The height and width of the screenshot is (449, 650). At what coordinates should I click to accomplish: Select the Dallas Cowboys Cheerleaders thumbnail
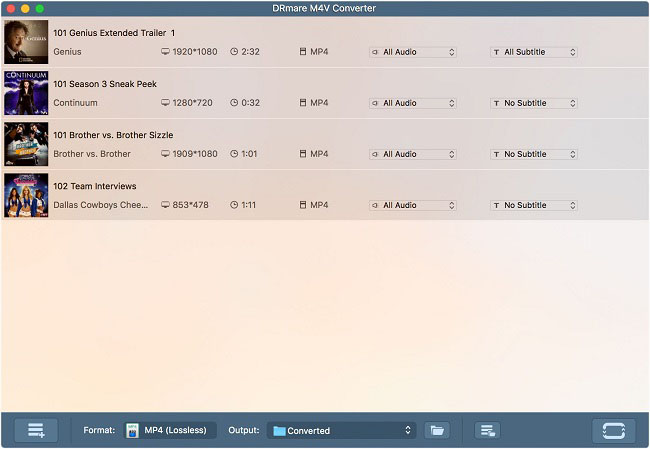(x=26, y=195)
